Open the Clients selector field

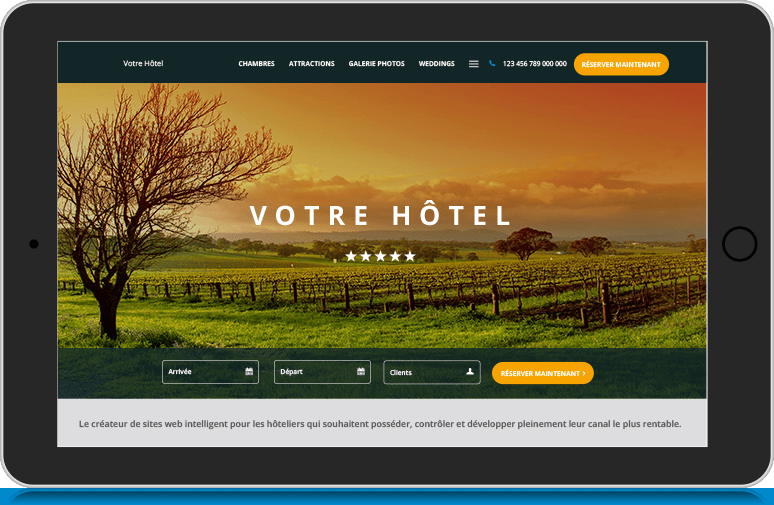[432, 372]
